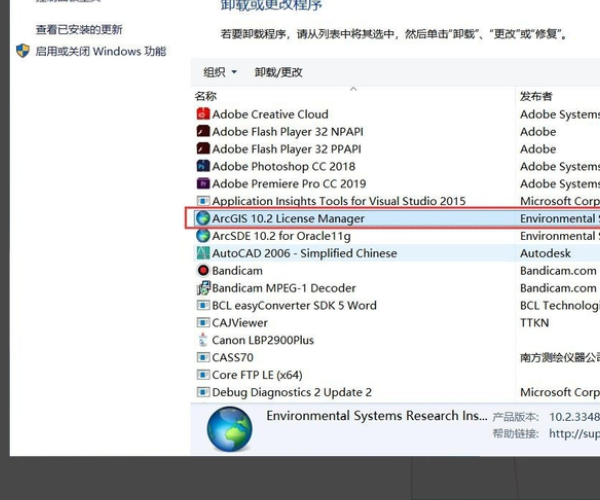Click the AutoCAD 2006 program icon
The width and height of the screenshot is (600, 500).
(203, 253)
